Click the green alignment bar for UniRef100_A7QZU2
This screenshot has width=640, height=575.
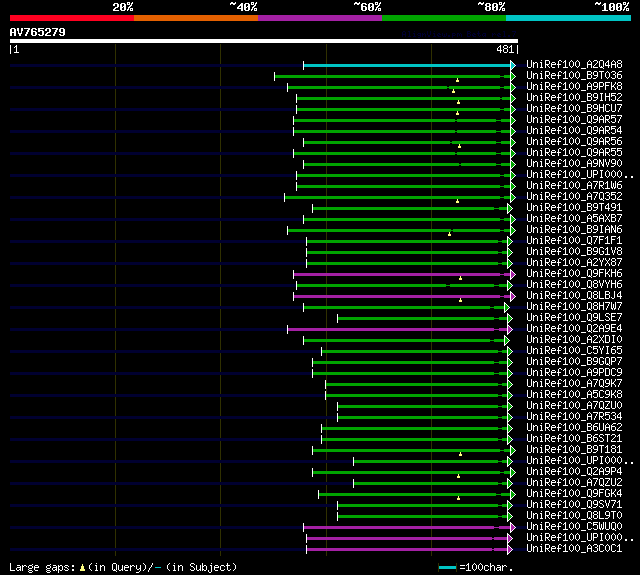click(x=430, y=484)
